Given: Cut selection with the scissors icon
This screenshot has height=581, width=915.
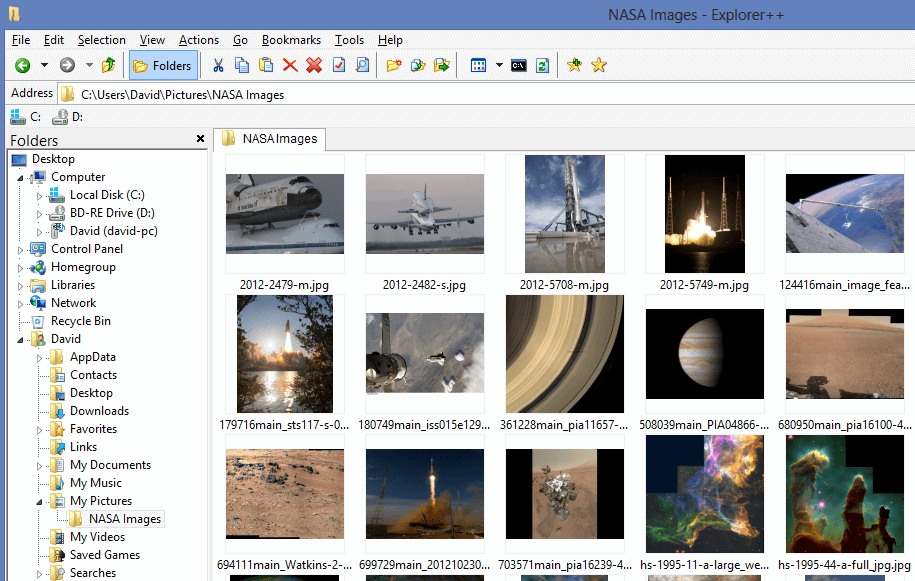Looking at the screenshot, I should coord(218,65).
